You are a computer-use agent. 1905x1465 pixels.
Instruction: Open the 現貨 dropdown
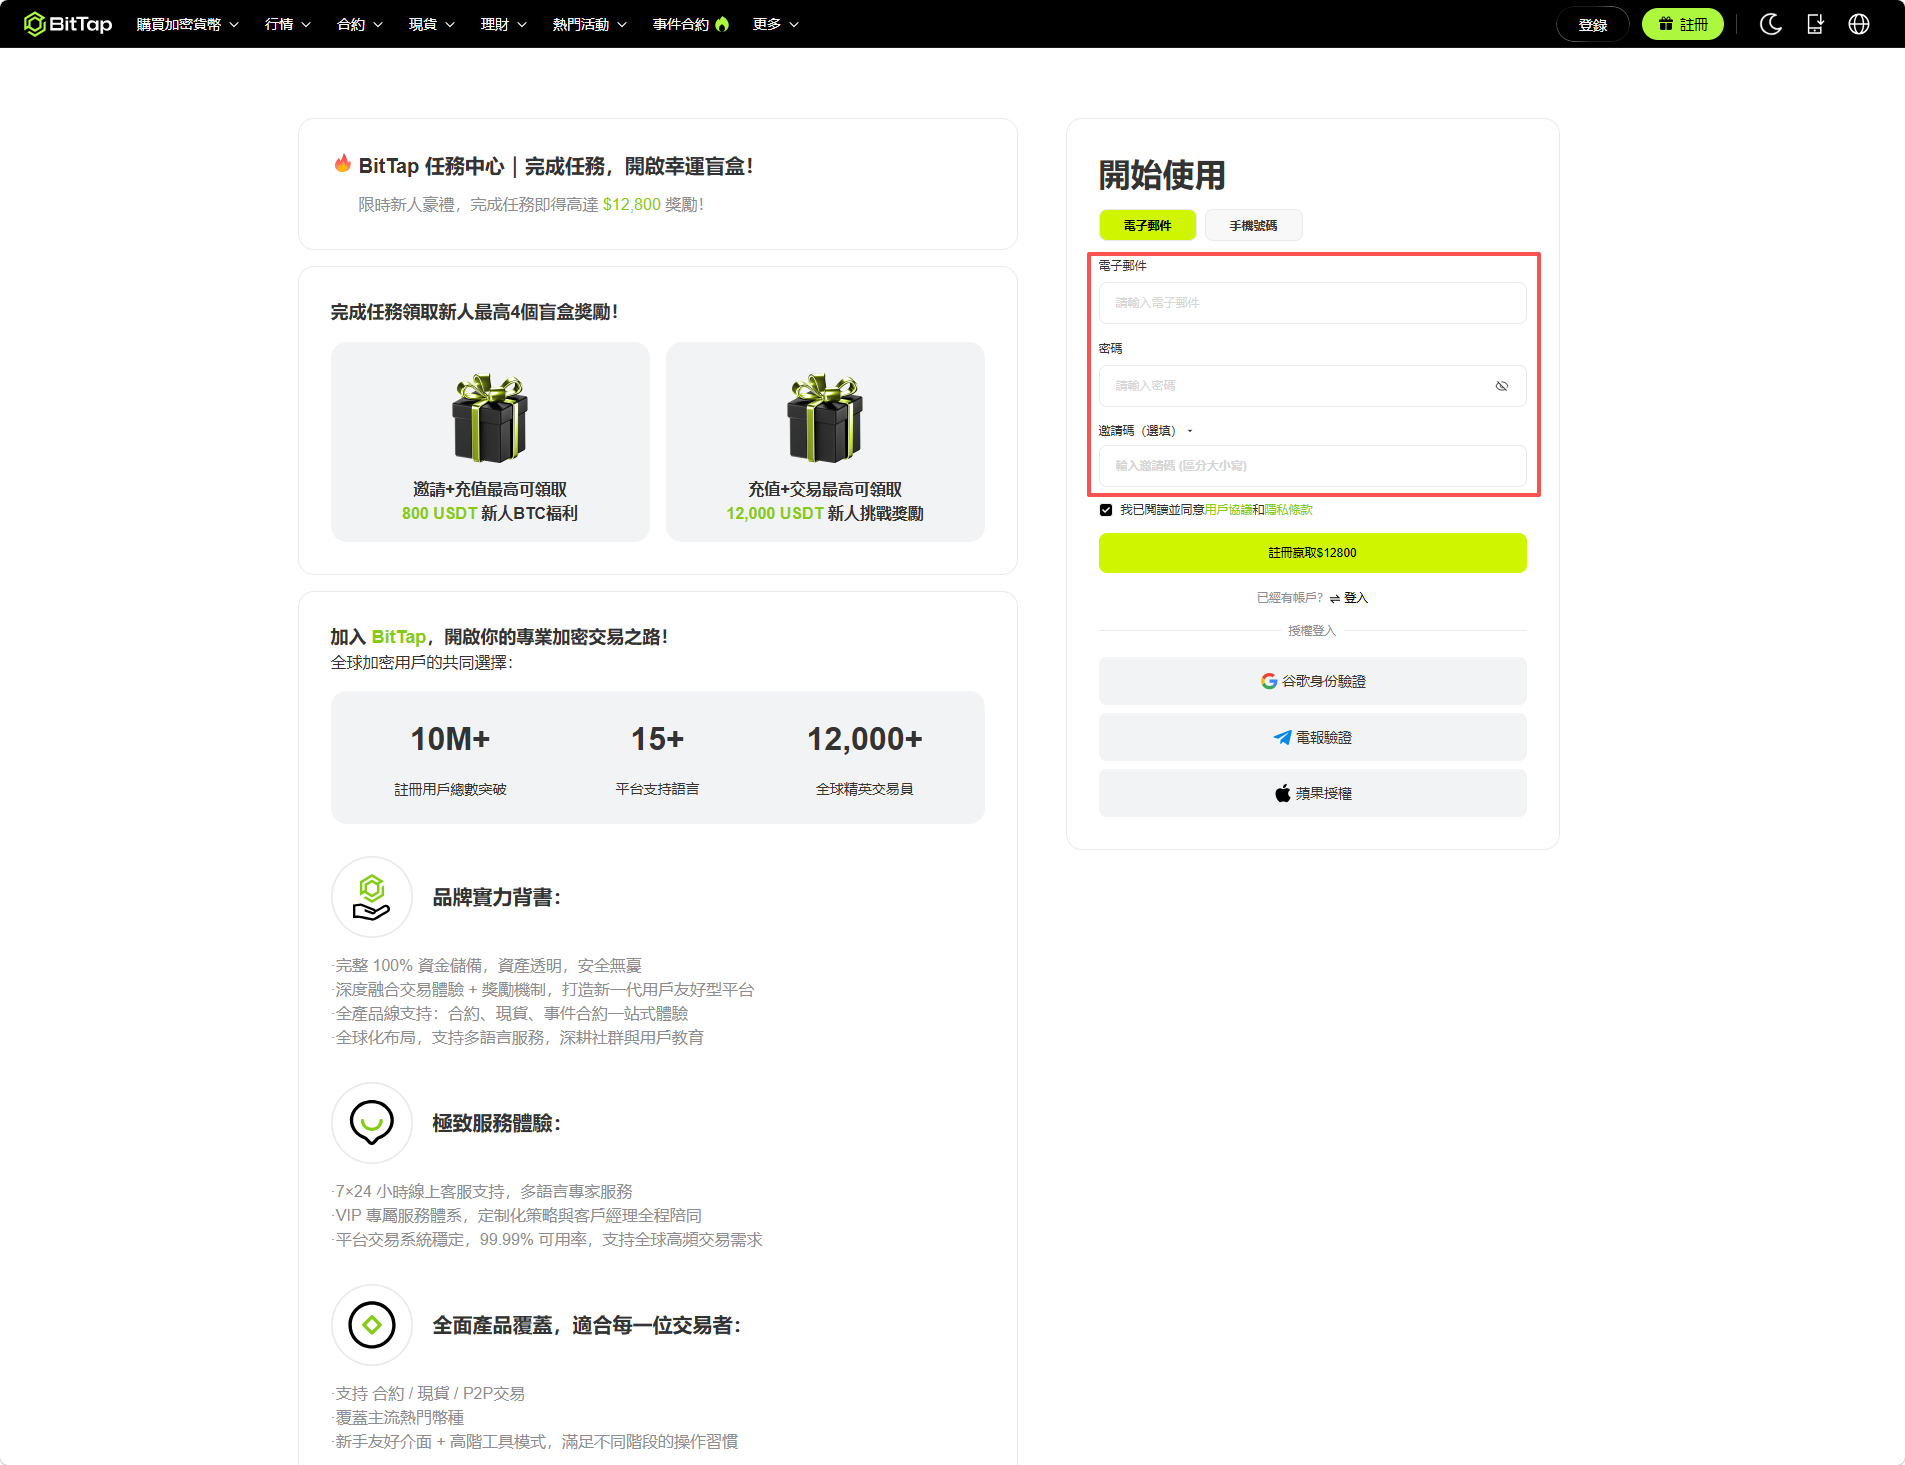tap(432, 24)
